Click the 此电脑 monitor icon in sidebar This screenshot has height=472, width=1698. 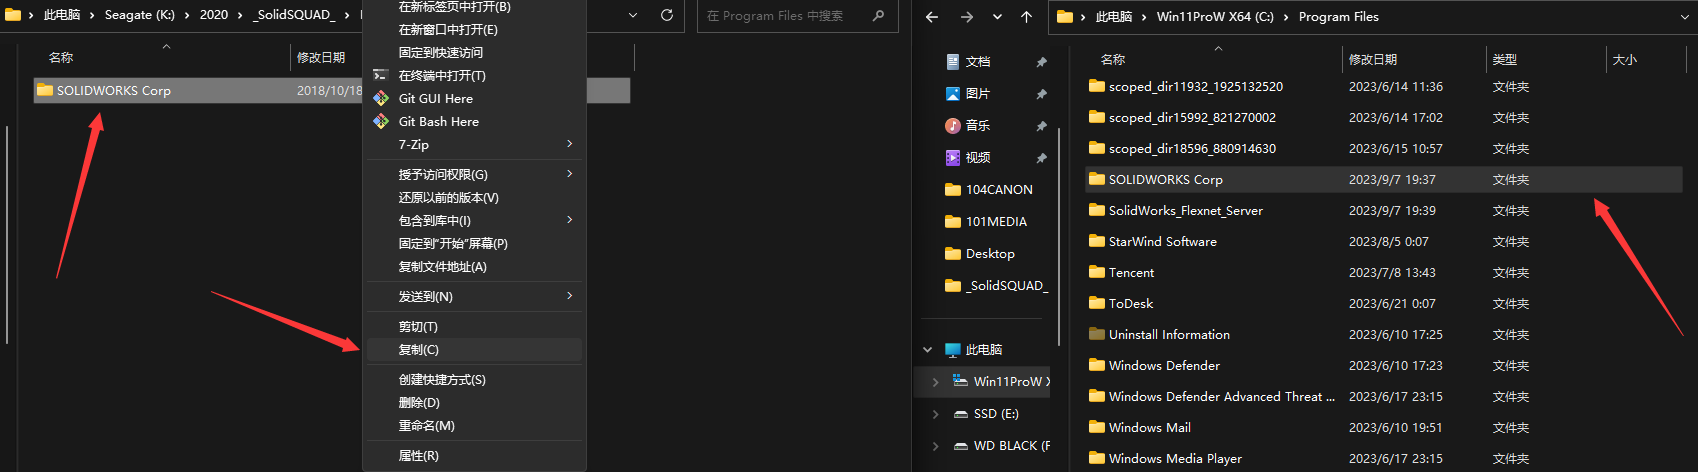(x=953, y=349)
